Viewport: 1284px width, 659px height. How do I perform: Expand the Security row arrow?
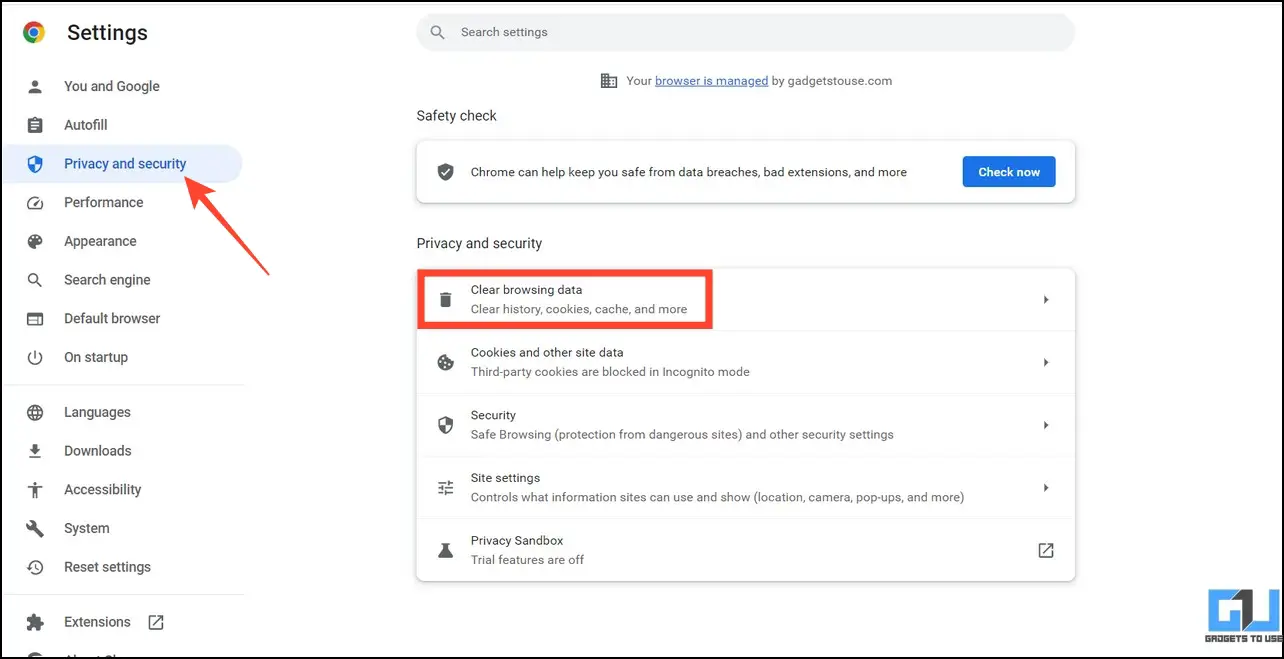pyautogui.click(x=1046, y=425)
